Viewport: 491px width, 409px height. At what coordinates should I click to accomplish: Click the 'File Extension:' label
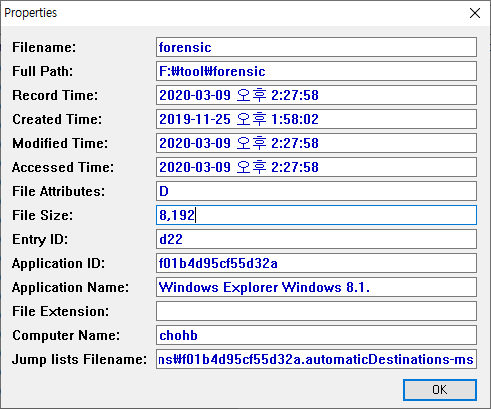(60, 311)
